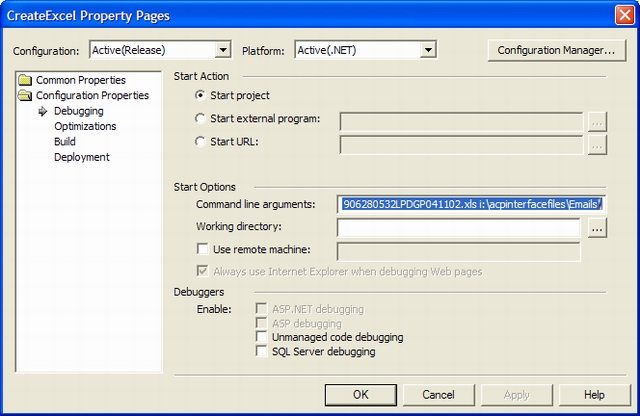The image size is (640, 416).
Task: Enable Unmanaged code debugging
Action: click(x=261, y=337)
